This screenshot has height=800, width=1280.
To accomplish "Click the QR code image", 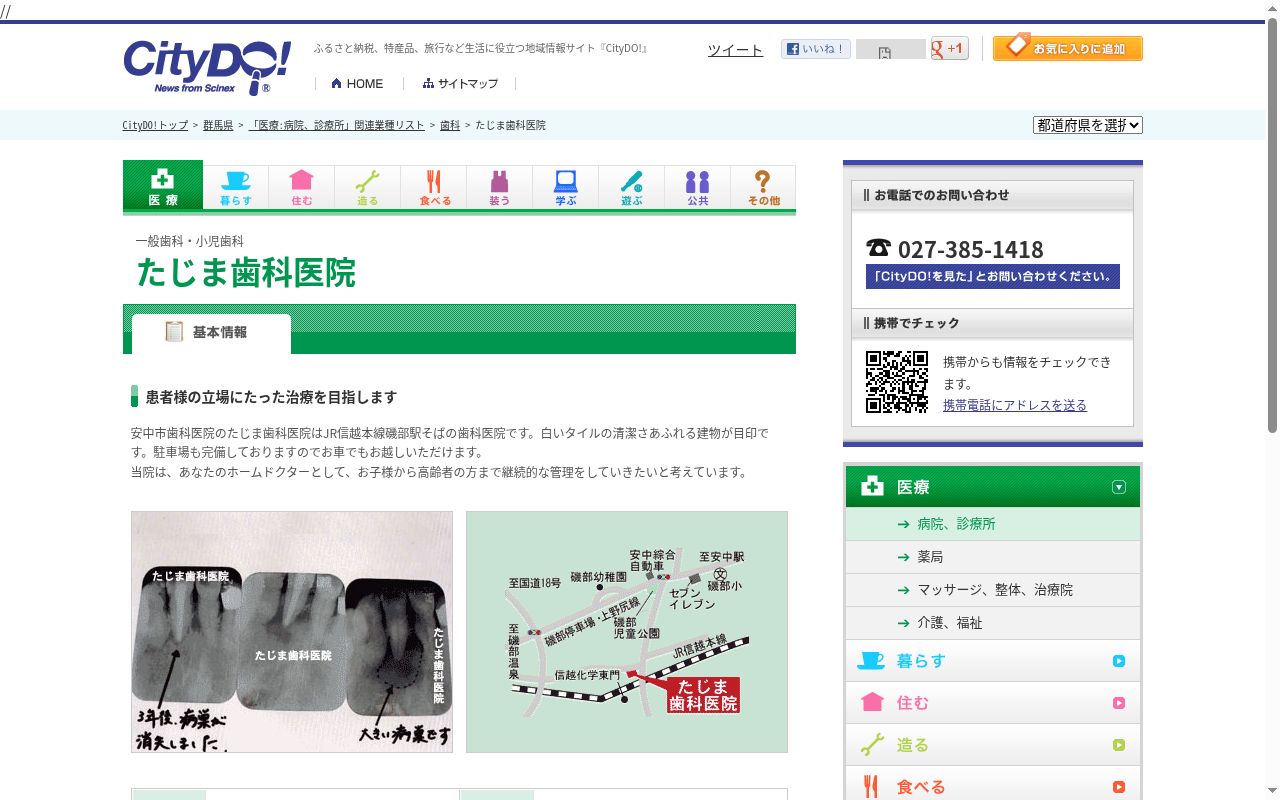I will coord(897,382).
